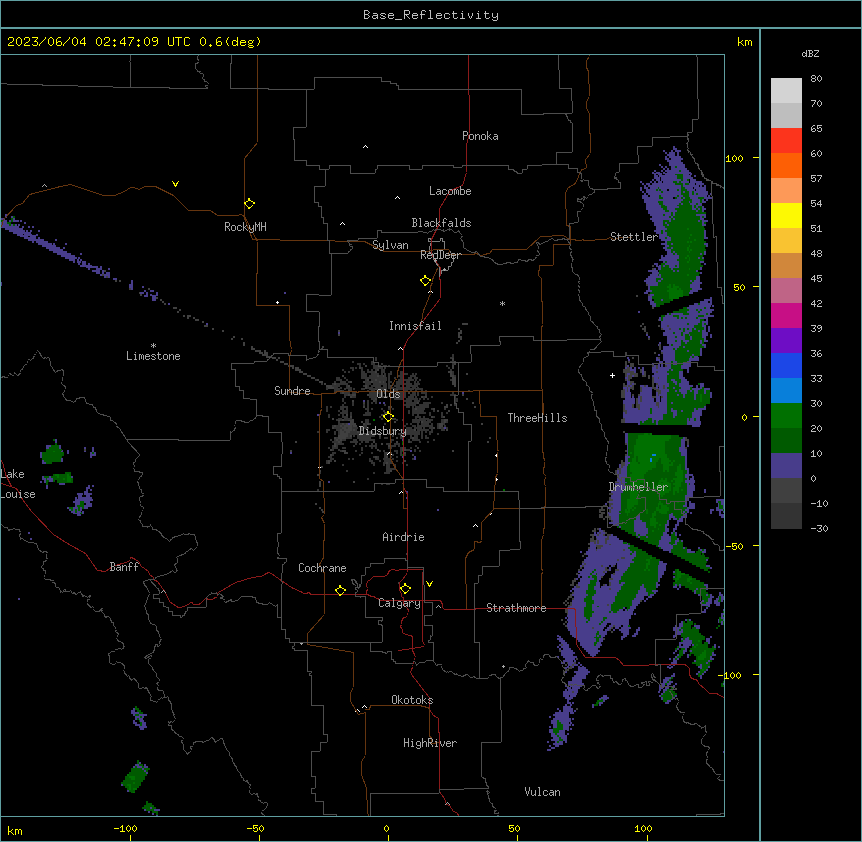Click the ThreeHills town label
The width and height of the screenshot is (862, 842).
(537, 418)
